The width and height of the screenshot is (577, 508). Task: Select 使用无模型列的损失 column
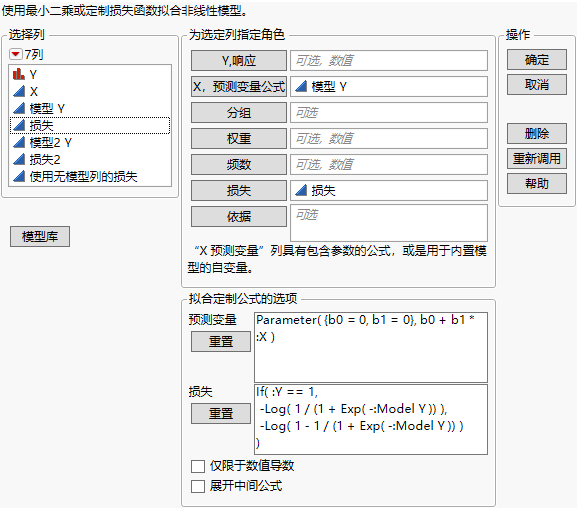(x=90, y=176)
